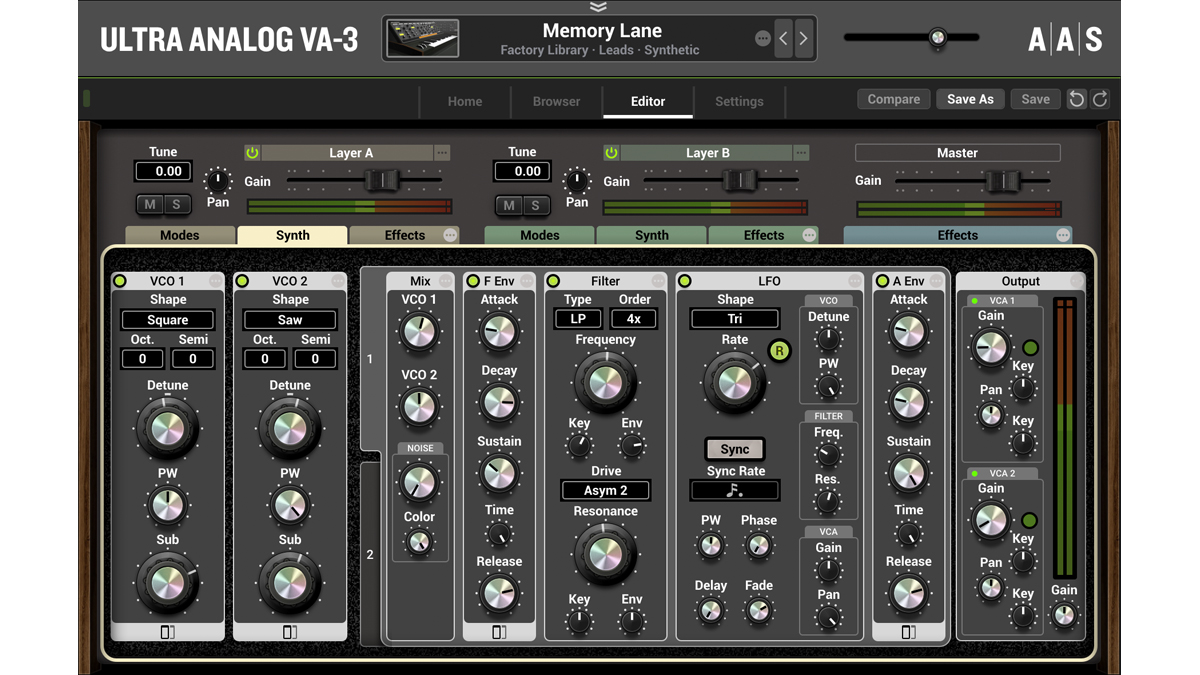Open A Env module options icon
Image resolution: width=1200 pixels, height=675 pixels.
pos(937,281)
